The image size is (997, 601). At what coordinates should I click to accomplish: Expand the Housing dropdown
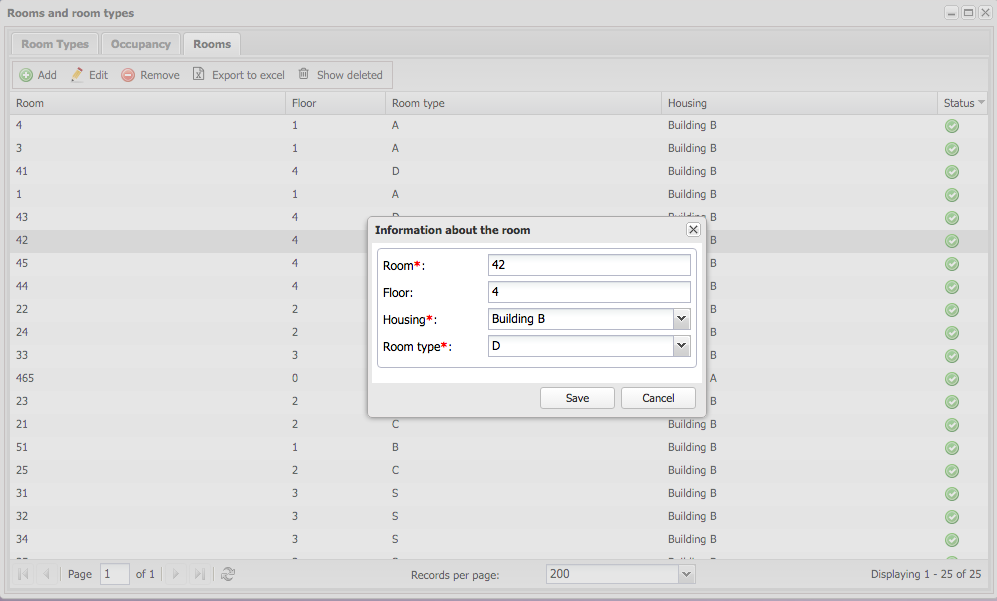[x=682, y=319]
